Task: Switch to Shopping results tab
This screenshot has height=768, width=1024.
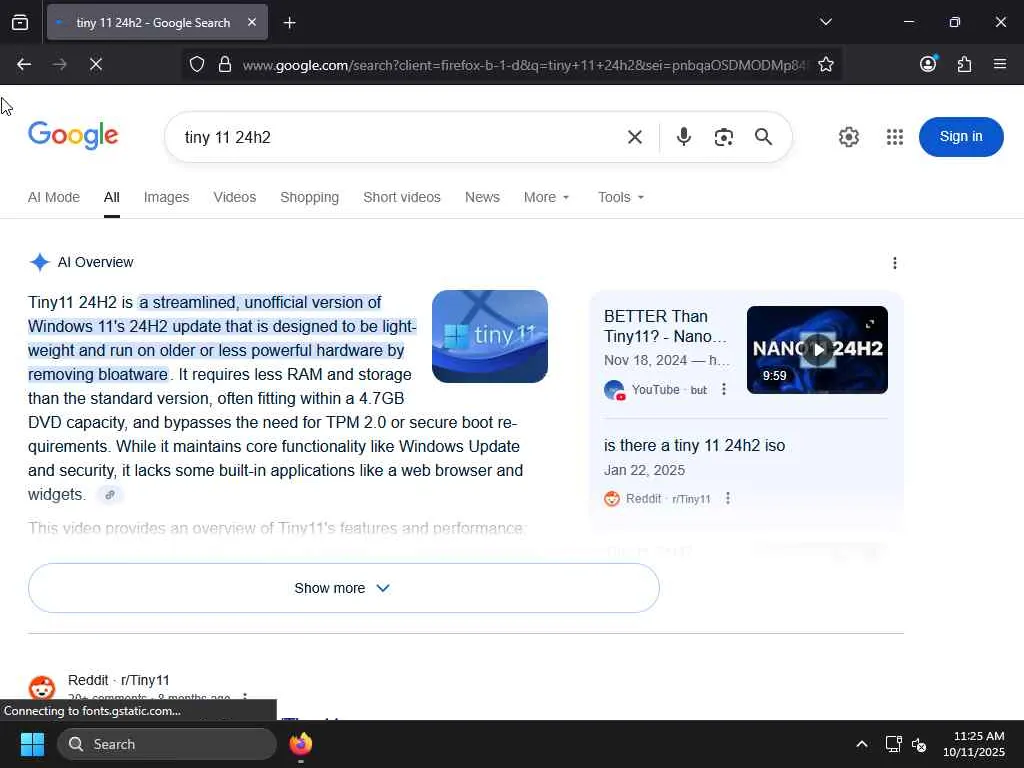Action: click(310, 197)
